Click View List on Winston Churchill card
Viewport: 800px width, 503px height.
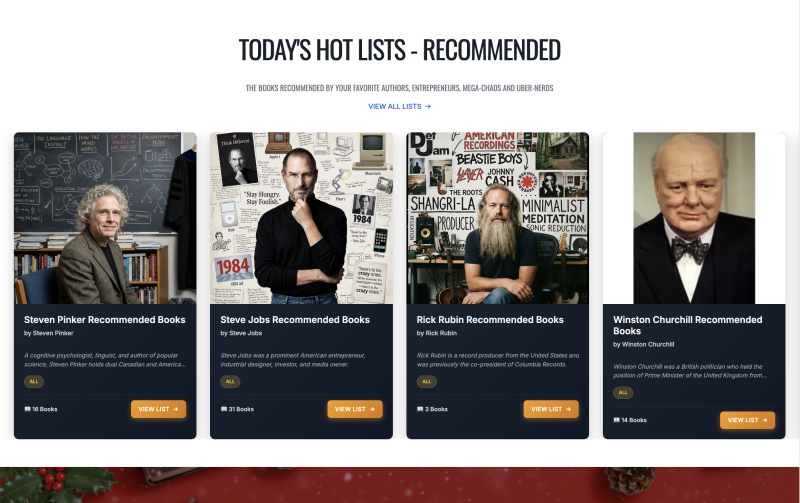pyautogui.click(x=747, y=420)
